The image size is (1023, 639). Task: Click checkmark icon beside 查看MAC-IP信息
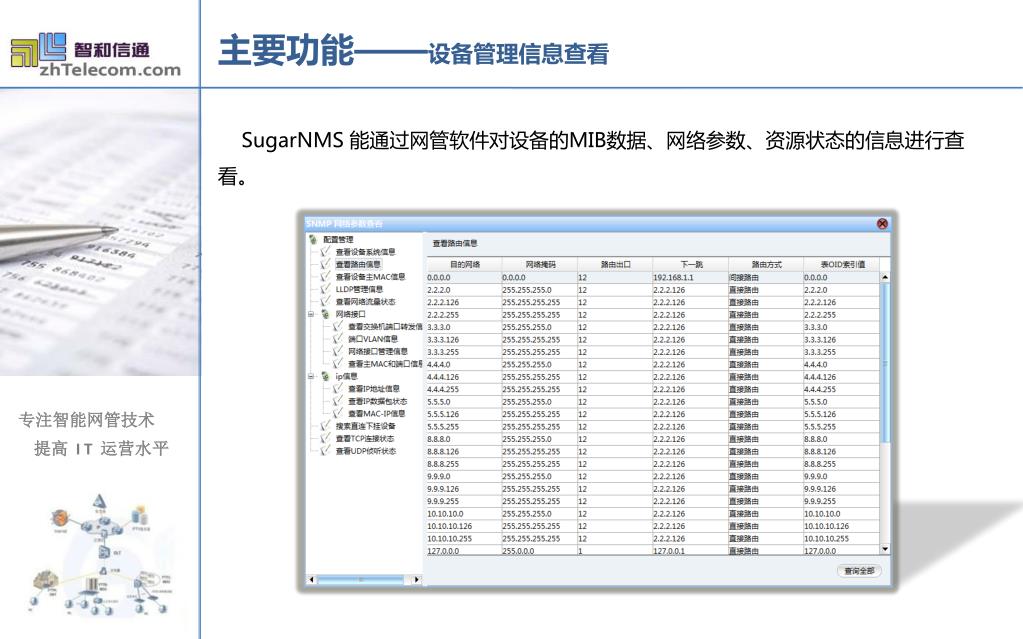338,413
